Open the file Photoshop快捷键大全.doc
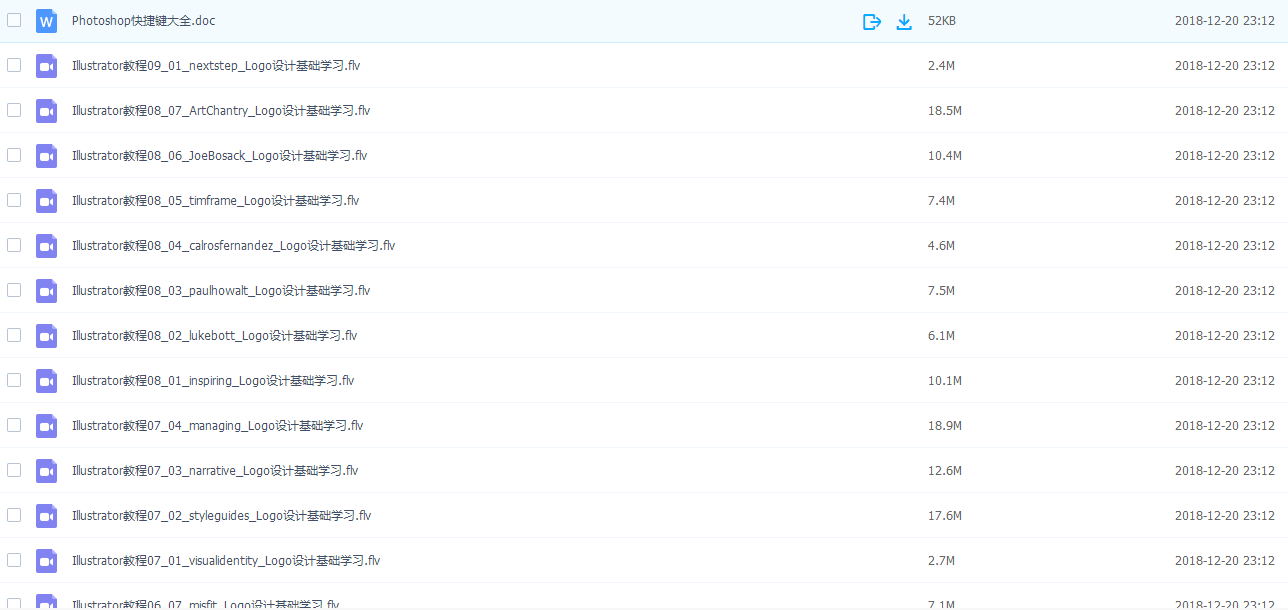The image size is (1288, 610). pos(143,21)
